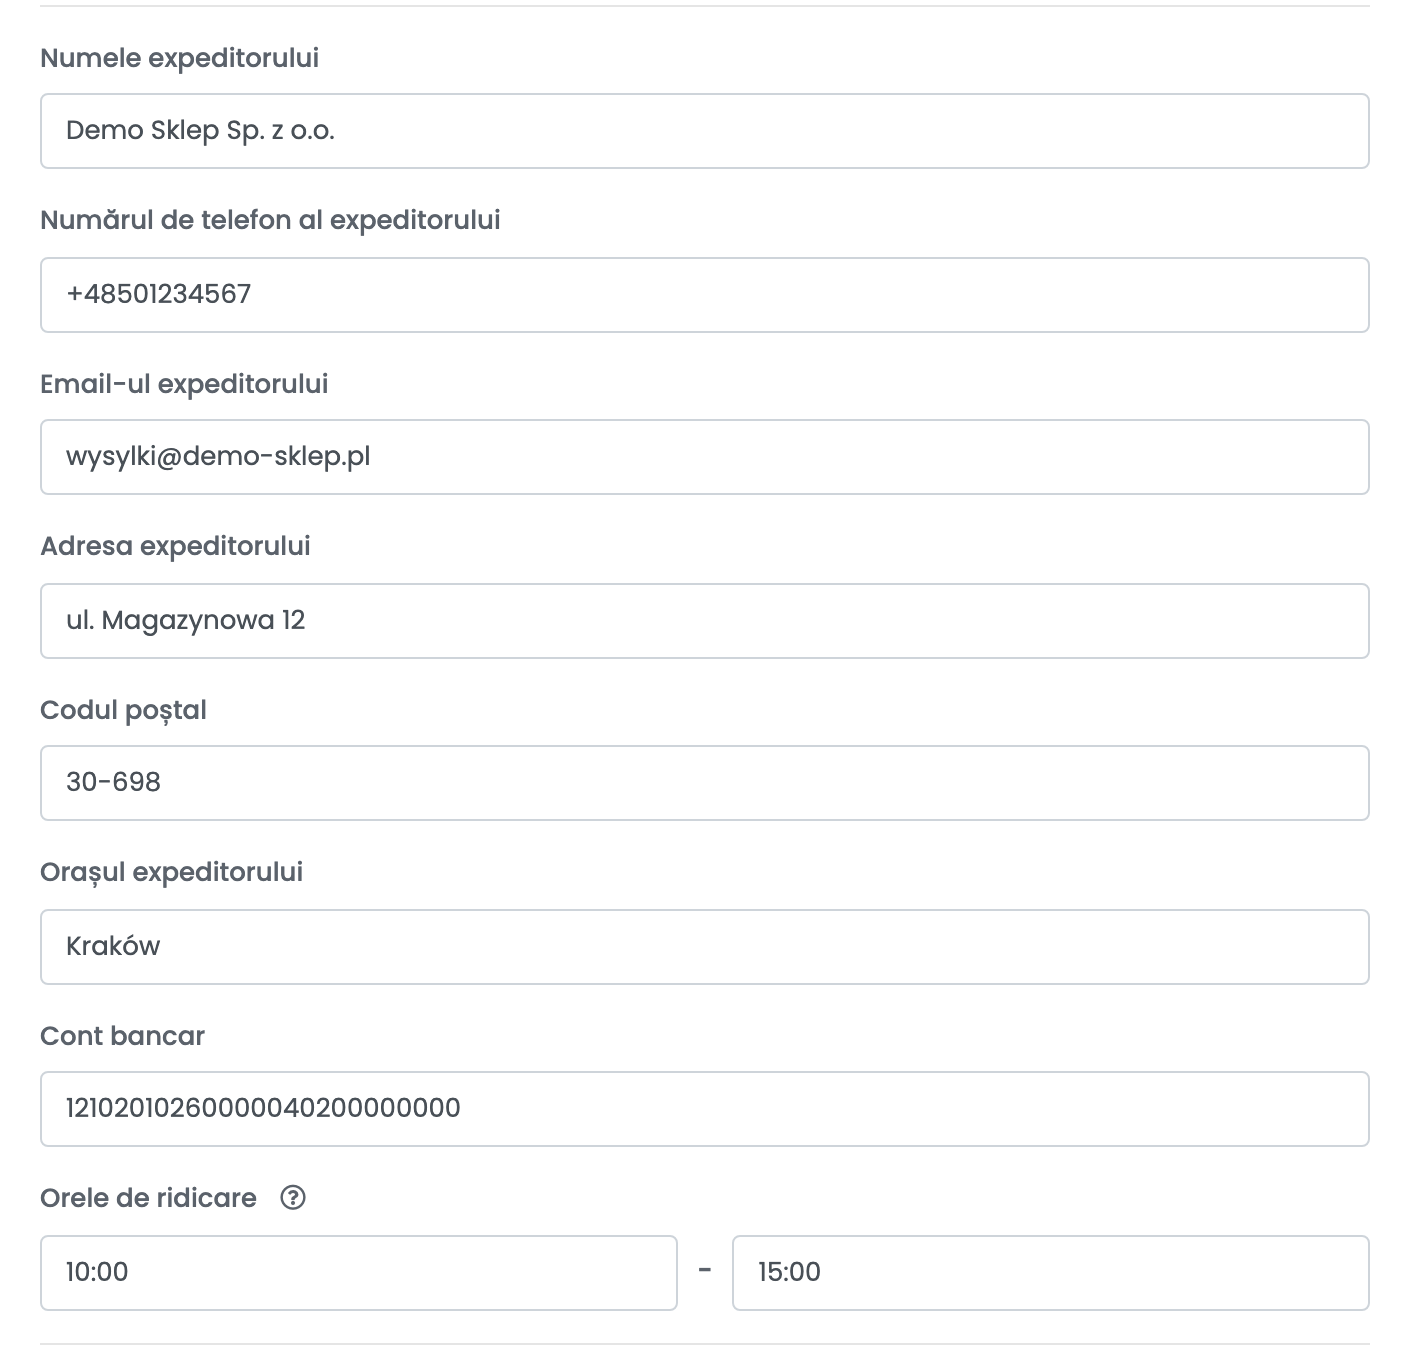Click the city field containing Kraków

[704, 947]
